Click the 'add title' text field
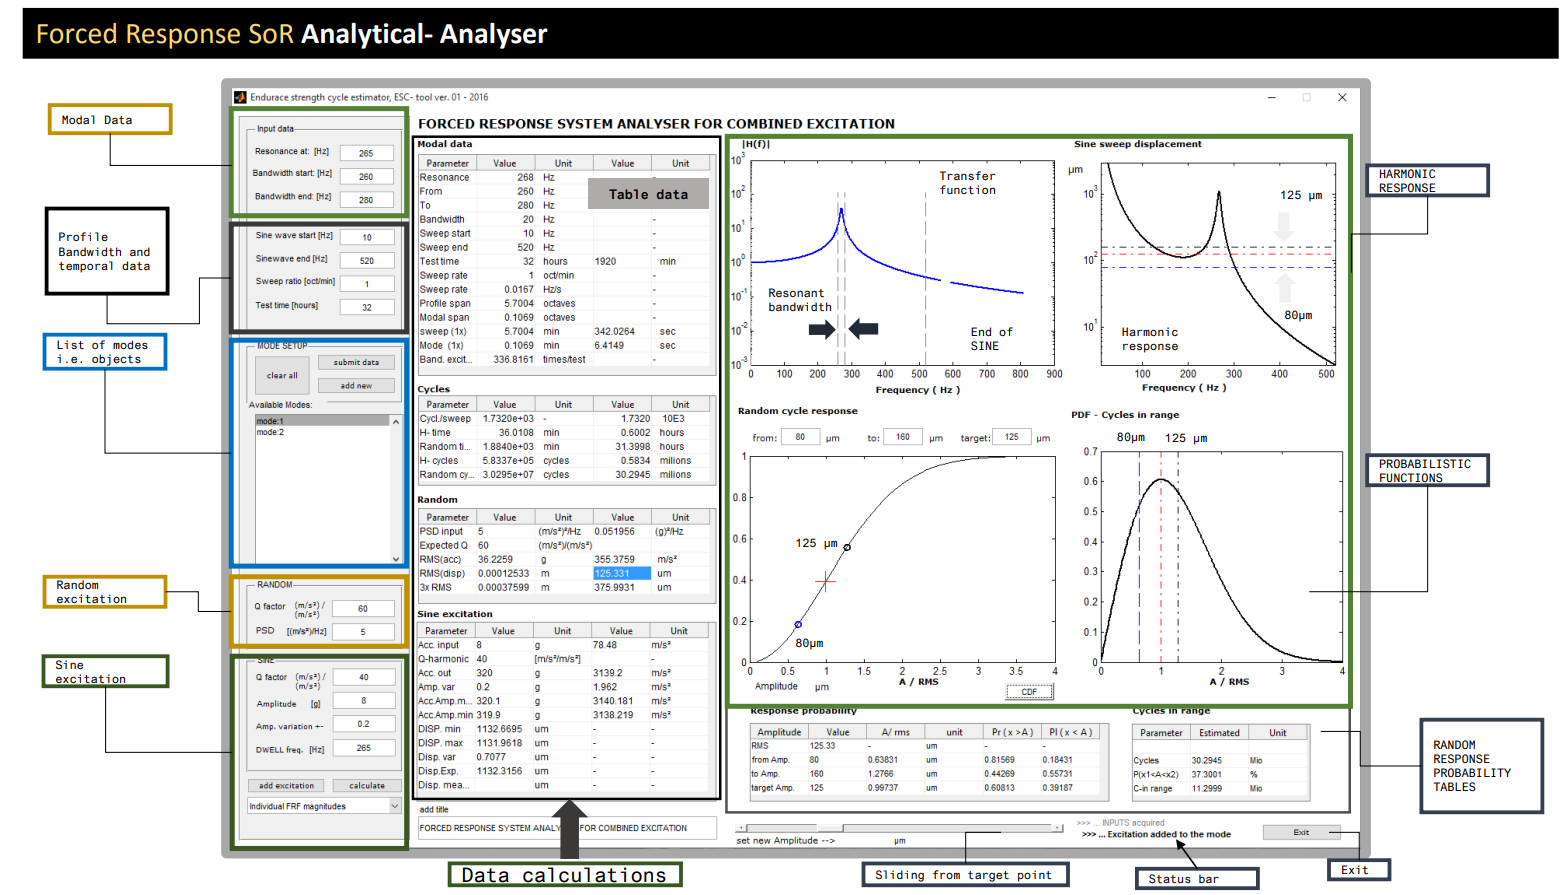 click(x=567, y=828)
